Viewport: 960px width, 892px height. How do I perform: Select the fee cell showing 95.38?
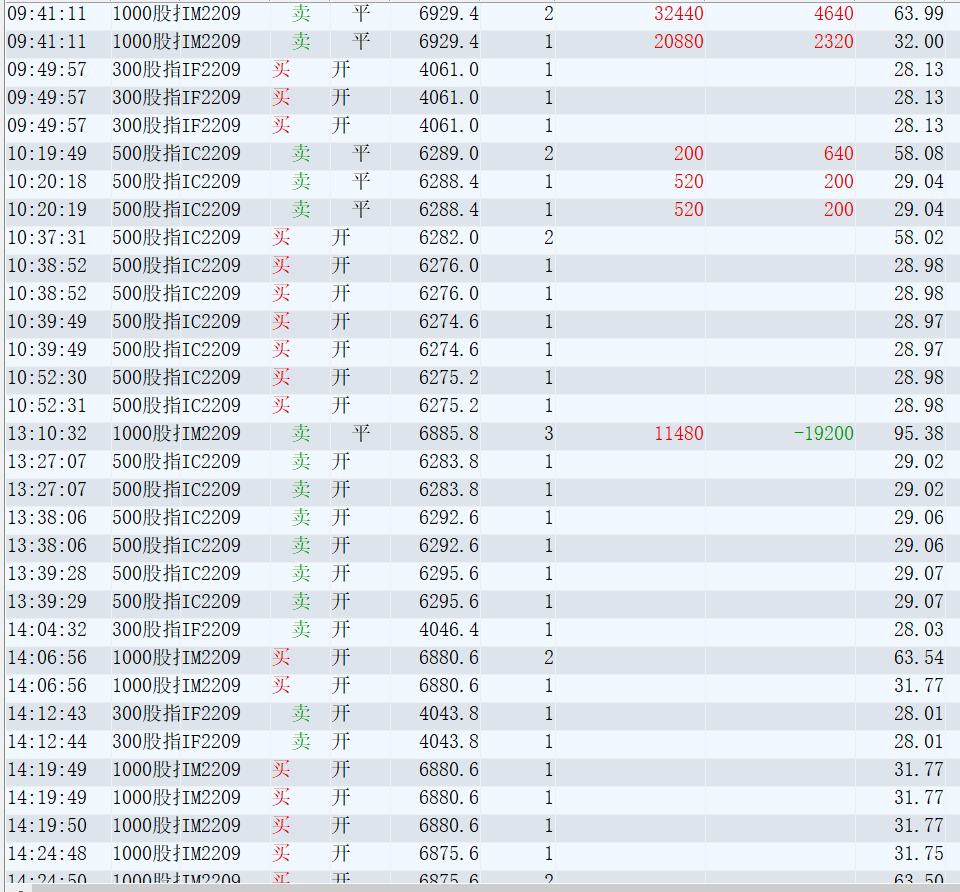point(918,433)
